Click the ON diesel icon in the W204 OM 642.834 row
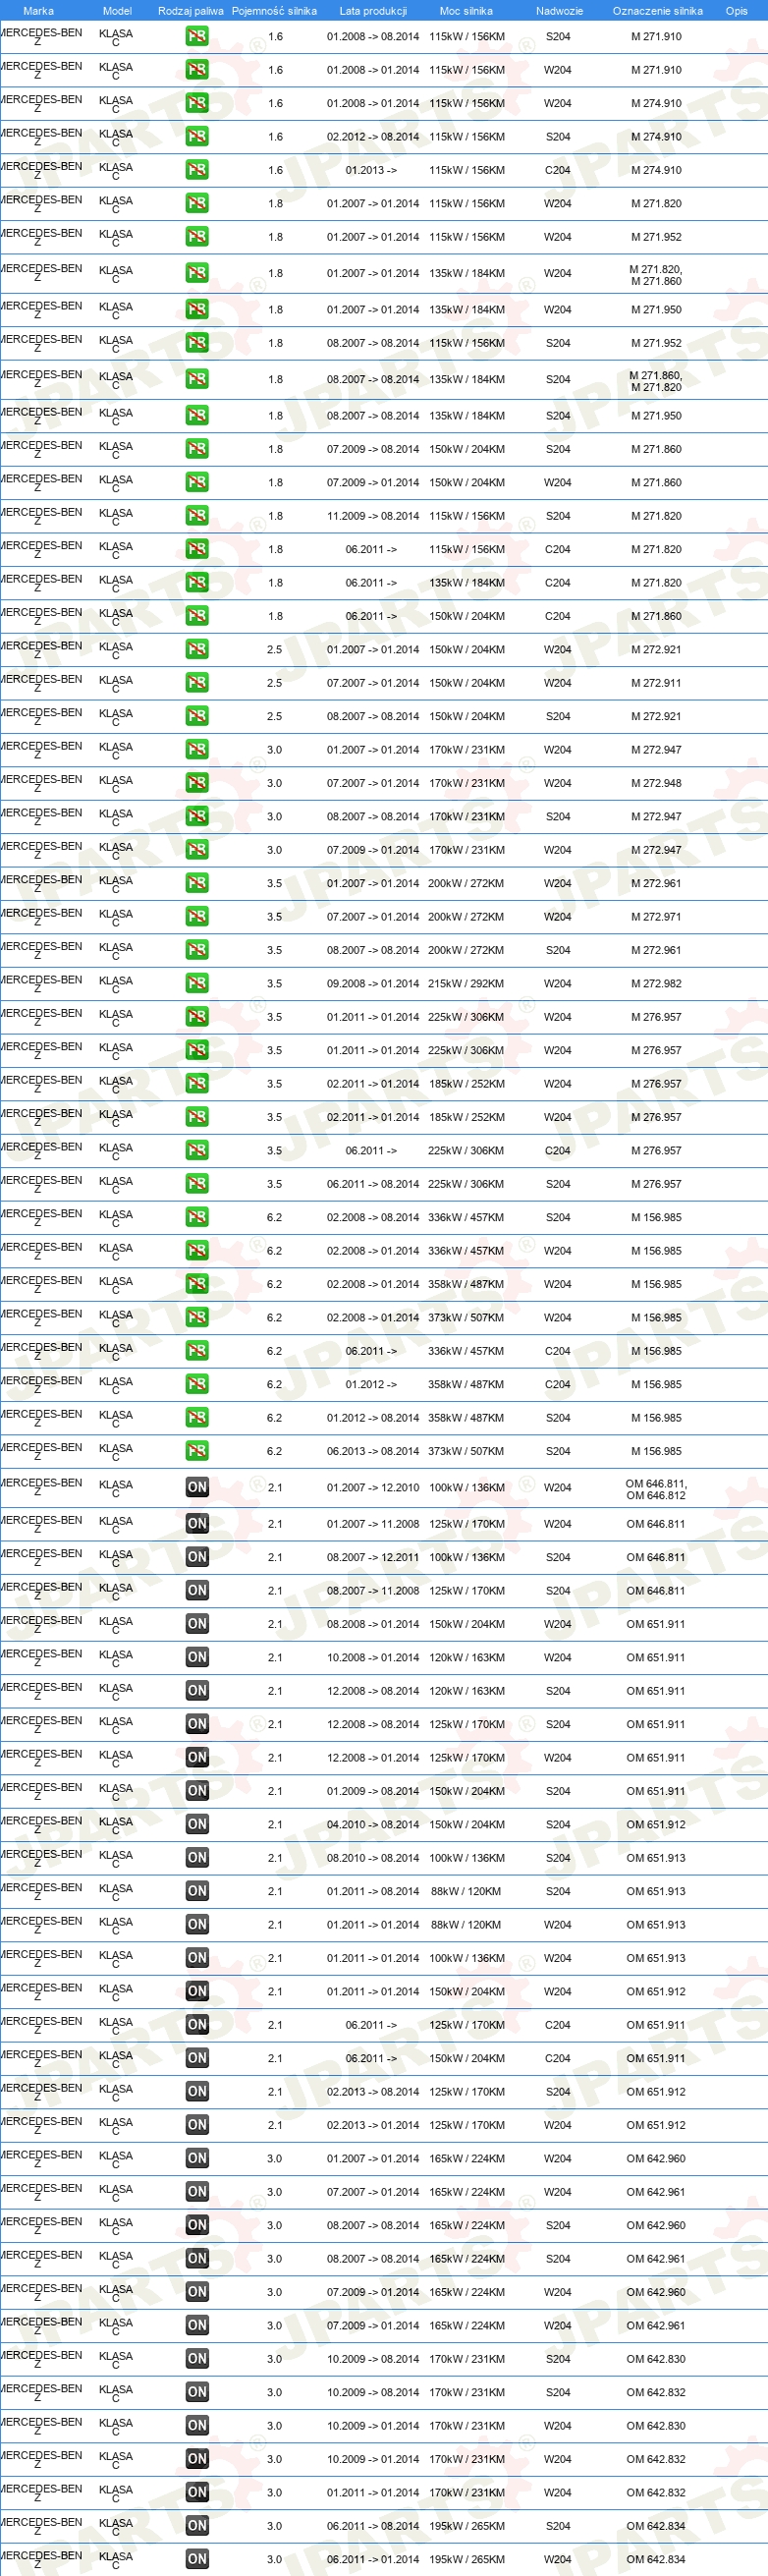 tap(197, 2559)
